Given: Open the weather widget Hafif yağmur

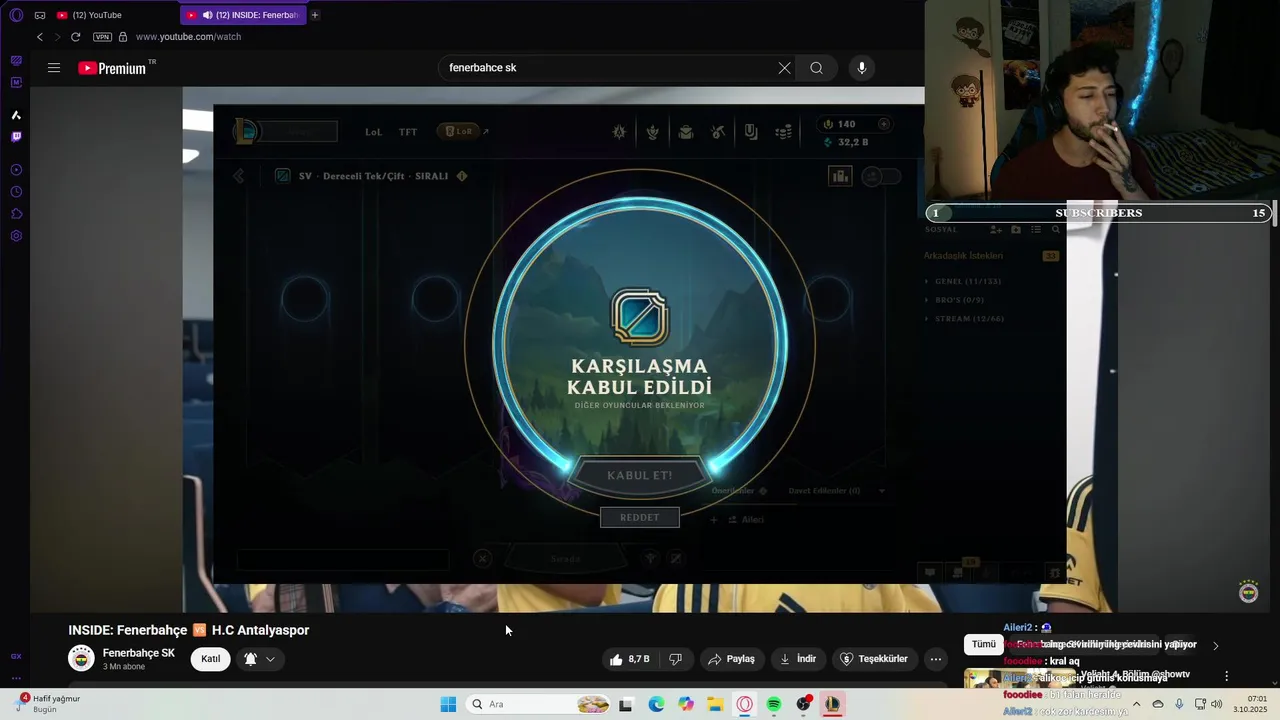Looking at the screenshot, I should [x=50, y=703].
